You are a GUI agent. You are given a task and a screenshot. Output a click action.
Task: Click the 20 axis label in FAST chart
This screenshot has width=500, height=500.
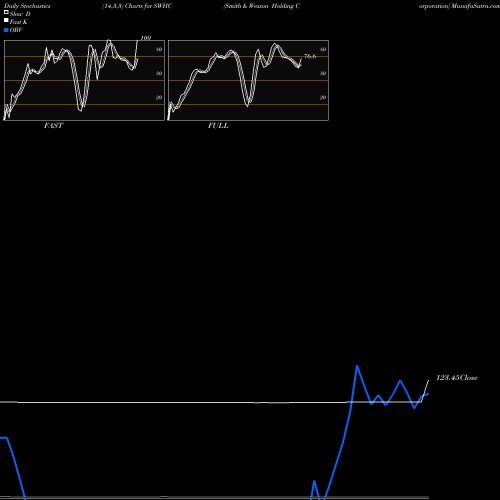click(x=159, y=97)
